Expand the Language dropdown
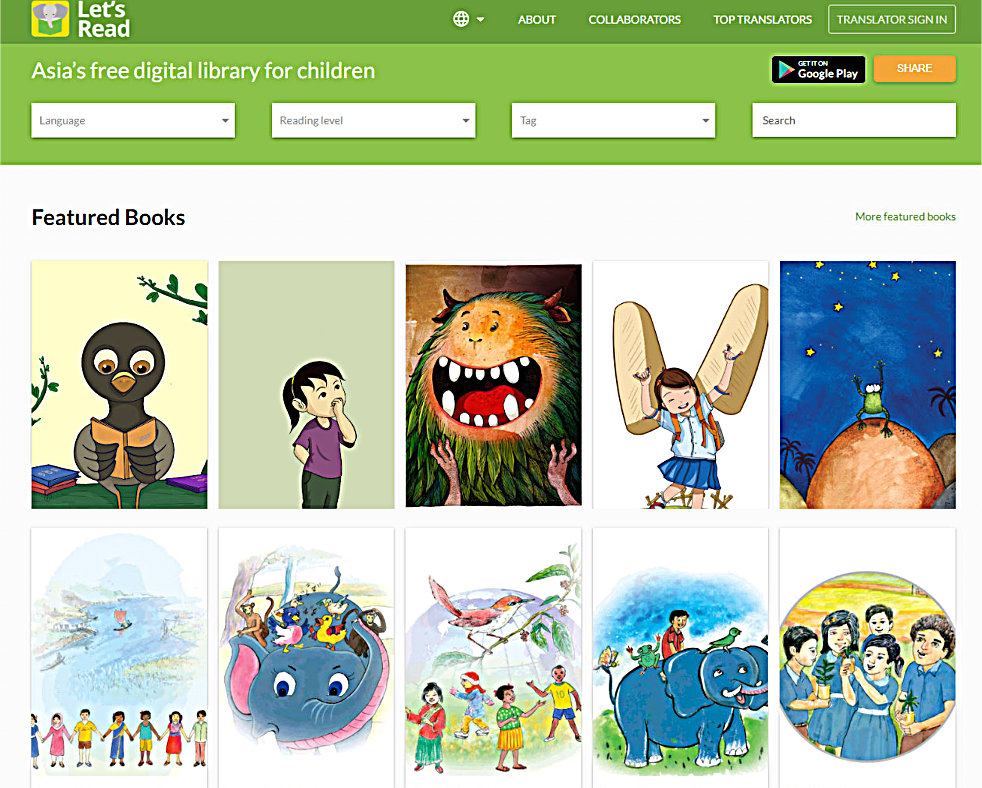 pyautogui.click(x=133, y=120)
